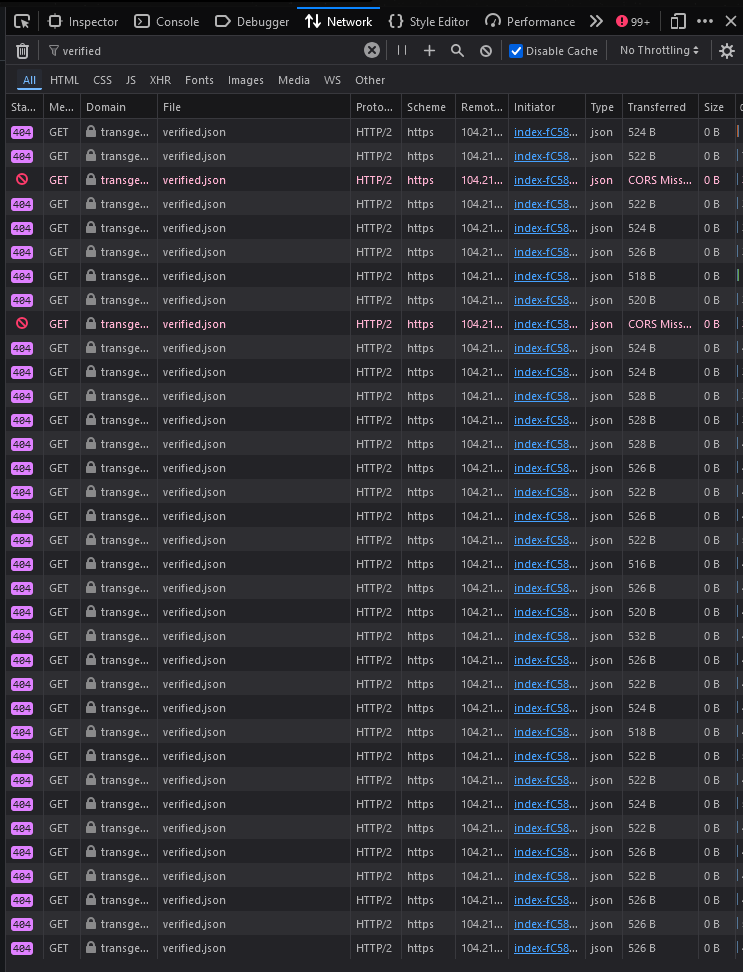Click the plus icon in the toolbar
The image size is (743, 972).
(429, 51)
